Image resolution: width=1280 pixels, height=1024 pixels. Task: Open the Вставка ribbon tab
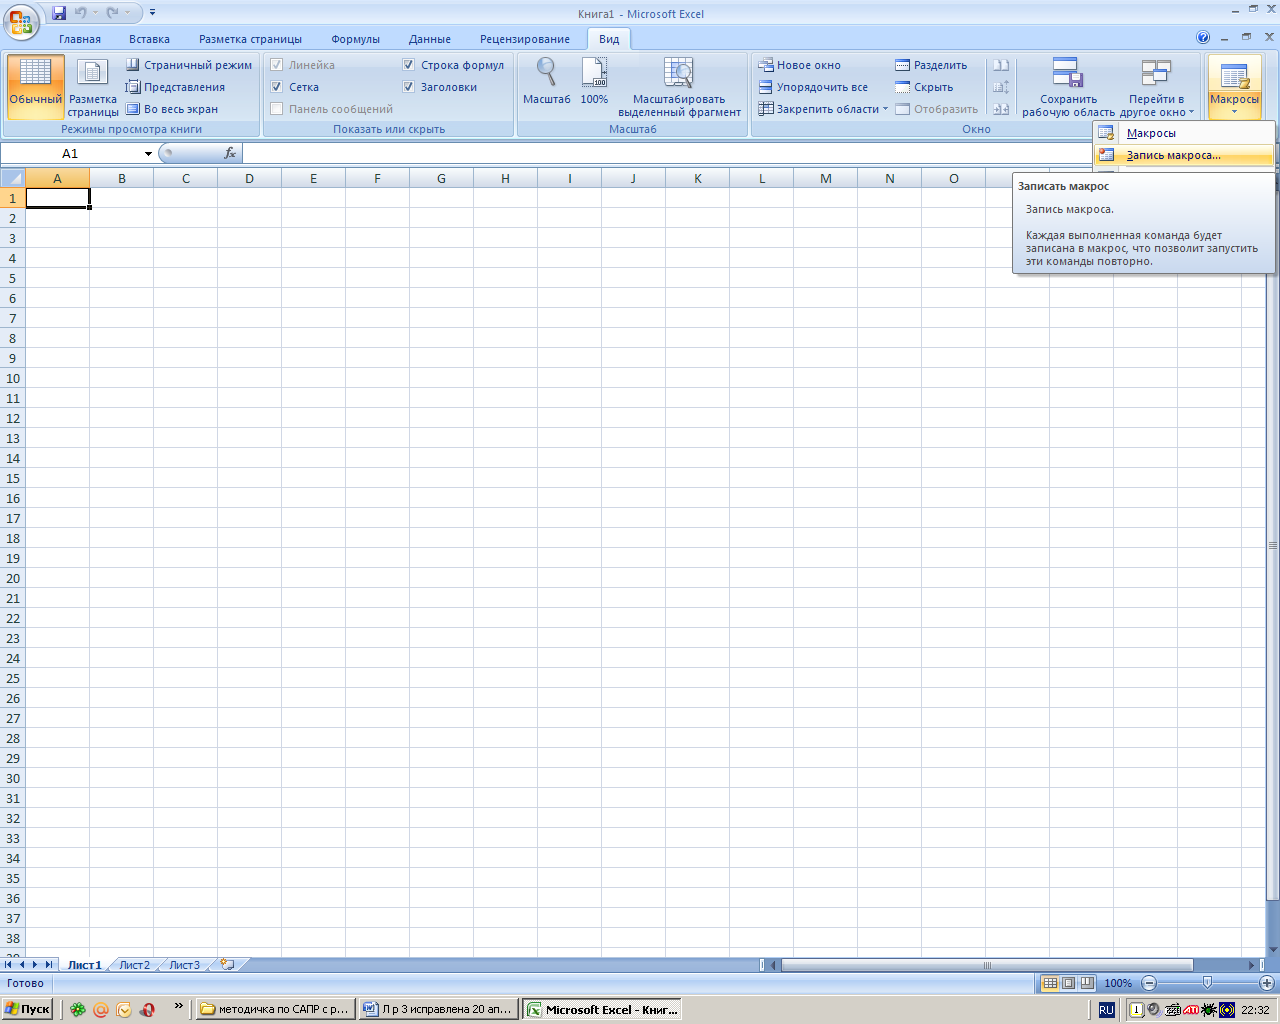coord(149,39)
